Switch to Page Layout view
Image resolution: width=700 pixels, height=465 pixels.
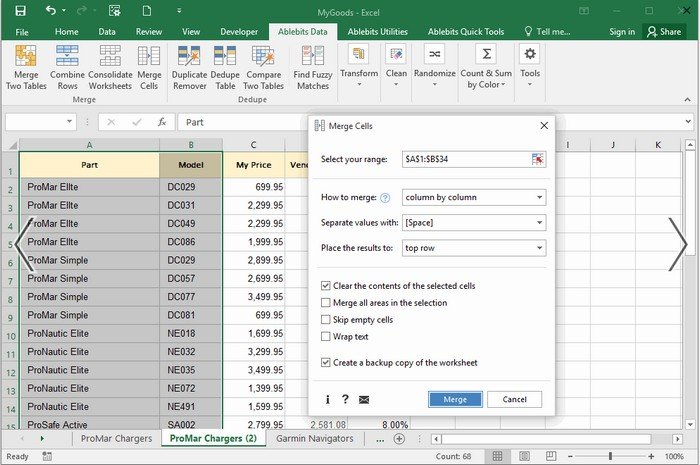click(525, 456)
